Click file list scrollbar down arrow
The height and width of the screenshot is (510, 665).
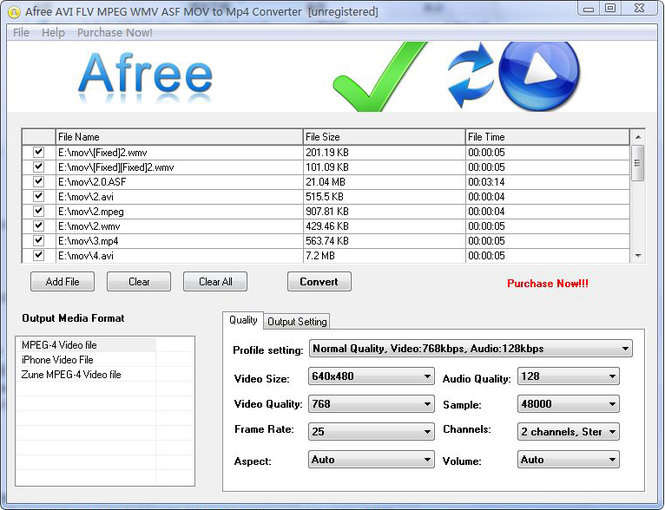pos(637,255)
